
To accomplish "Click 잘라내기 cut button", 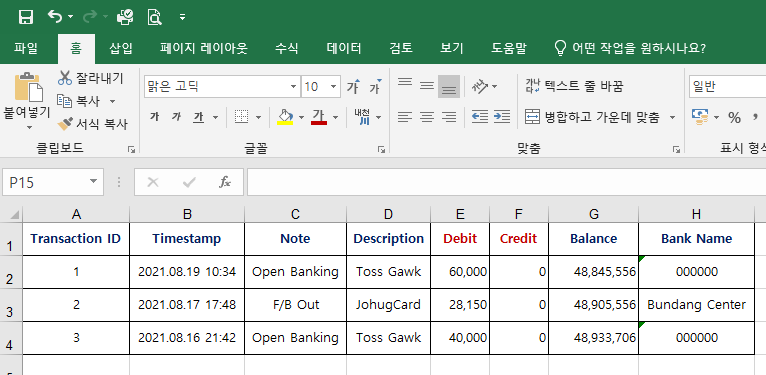I will pos(91,78).
